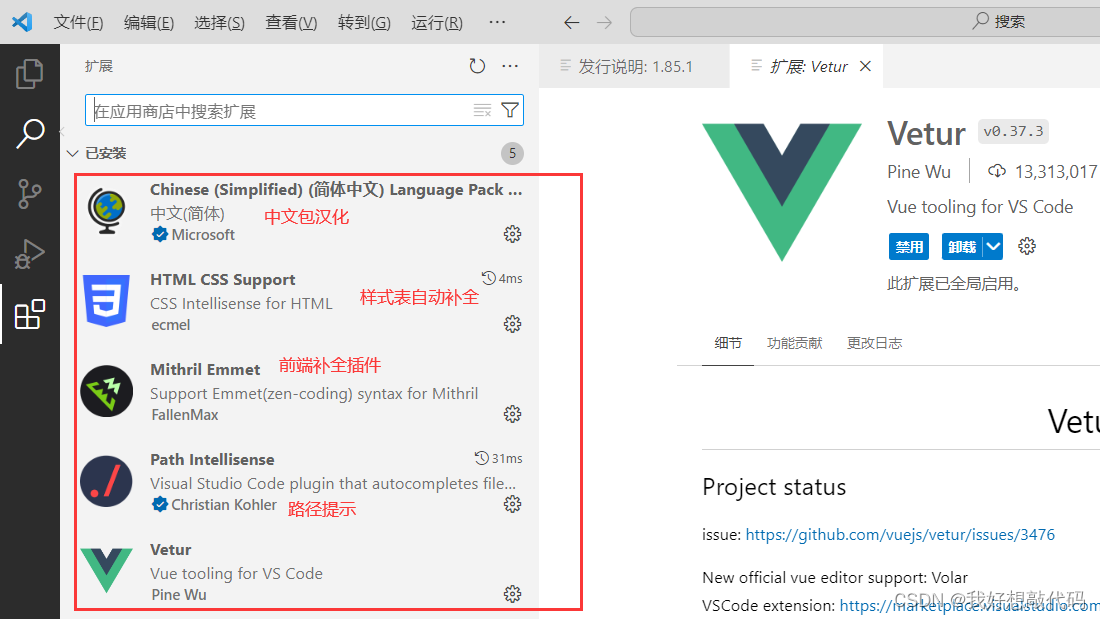The width and height of the screenshot is (1100, 619).
Task: Open gear menu for HTML CSS Support
Action: point(513,324)
